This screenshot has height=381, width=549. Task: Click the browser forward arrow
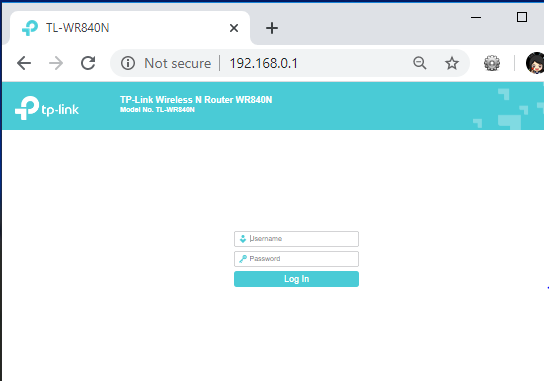point(56,63)
